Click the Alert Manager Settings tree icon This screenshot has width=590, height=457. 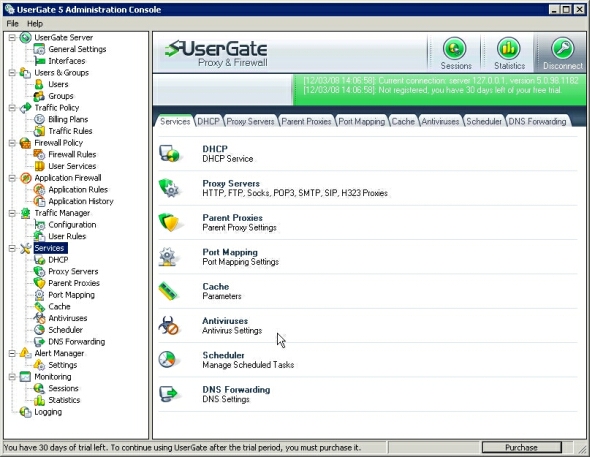point(39,365)
